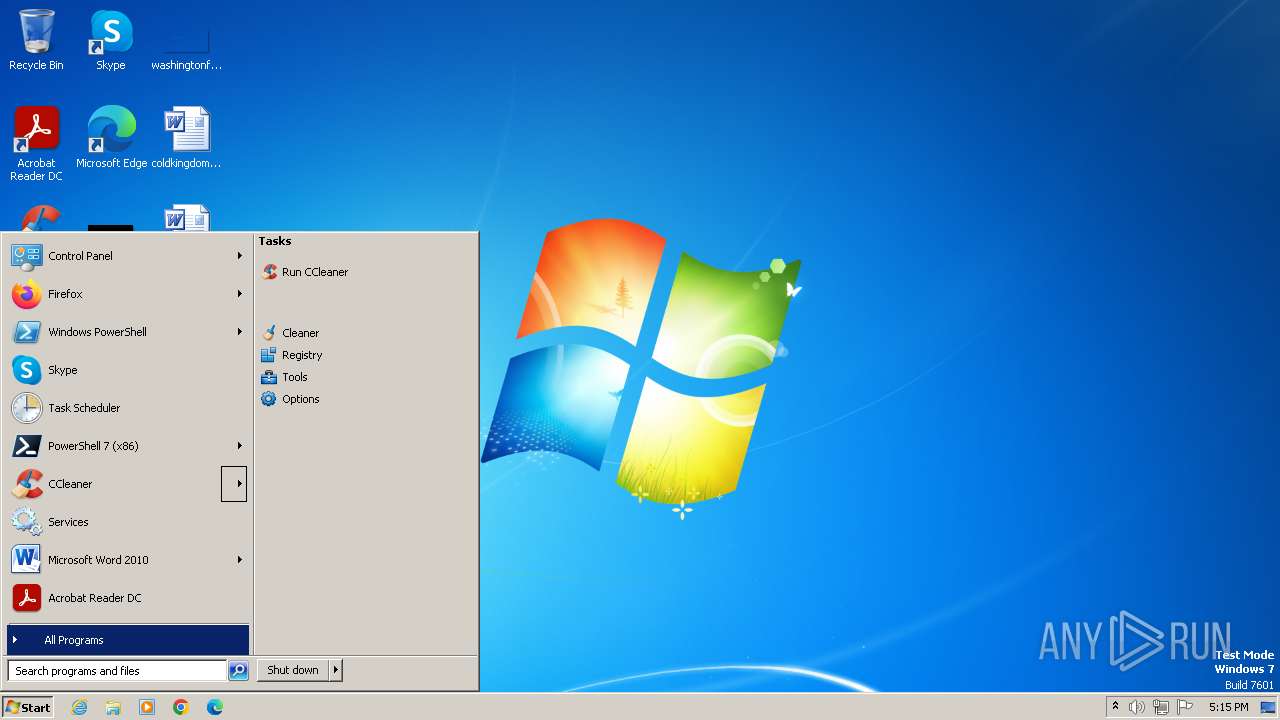Expand the Control Panel submenu arrow
Viewport: 1280px width, 720px height.
tap(239, 256)
